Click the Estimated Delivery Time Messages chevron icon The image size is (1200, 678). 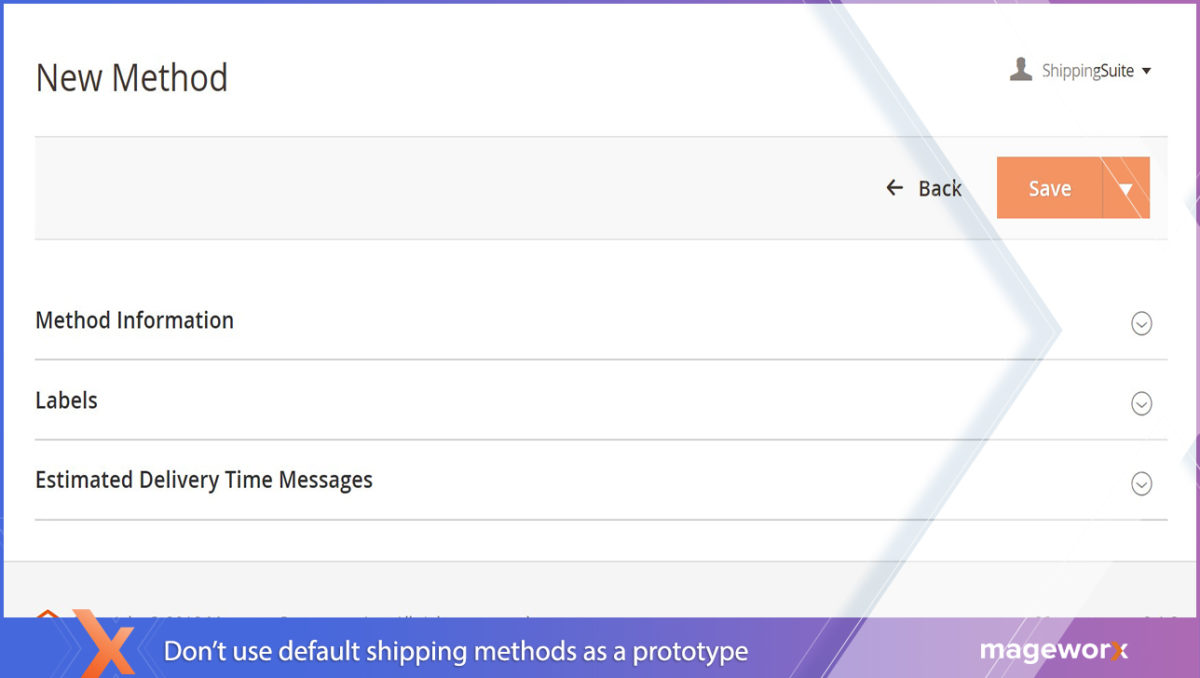pos(1140,483)
